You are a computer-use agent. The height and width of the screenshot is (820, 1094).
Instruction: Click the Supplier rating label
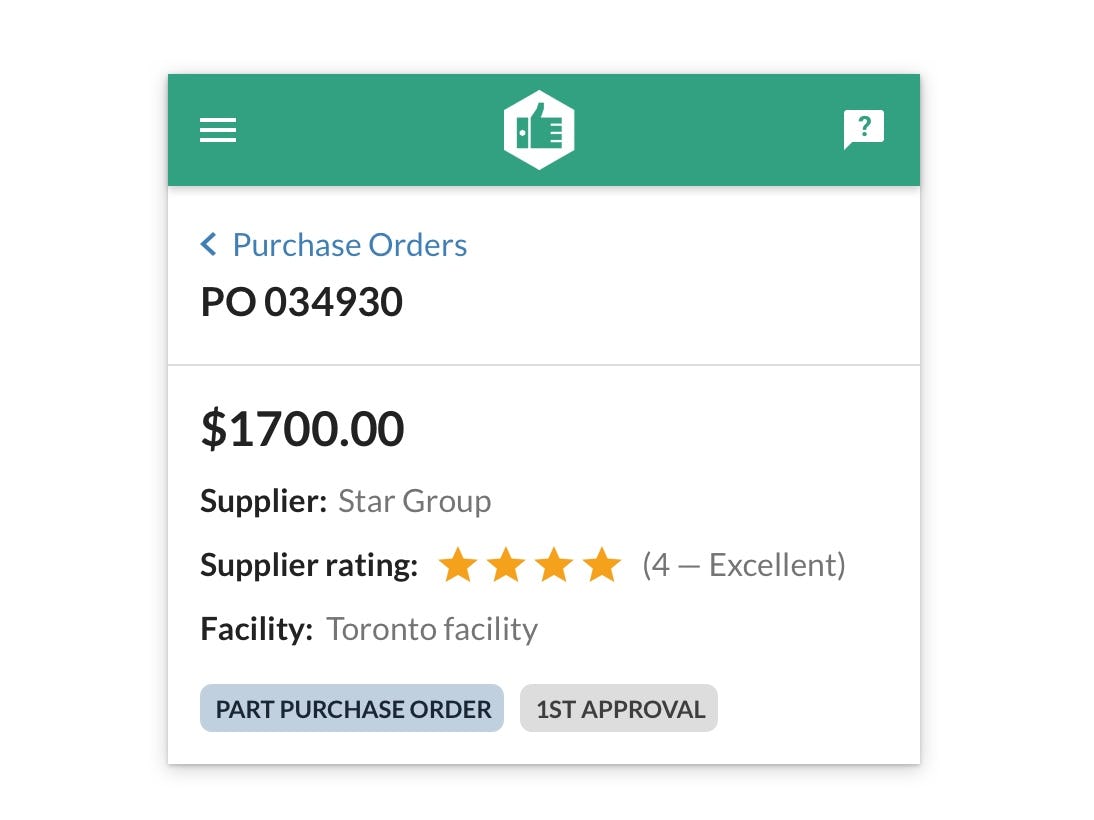tap(309, 565)
